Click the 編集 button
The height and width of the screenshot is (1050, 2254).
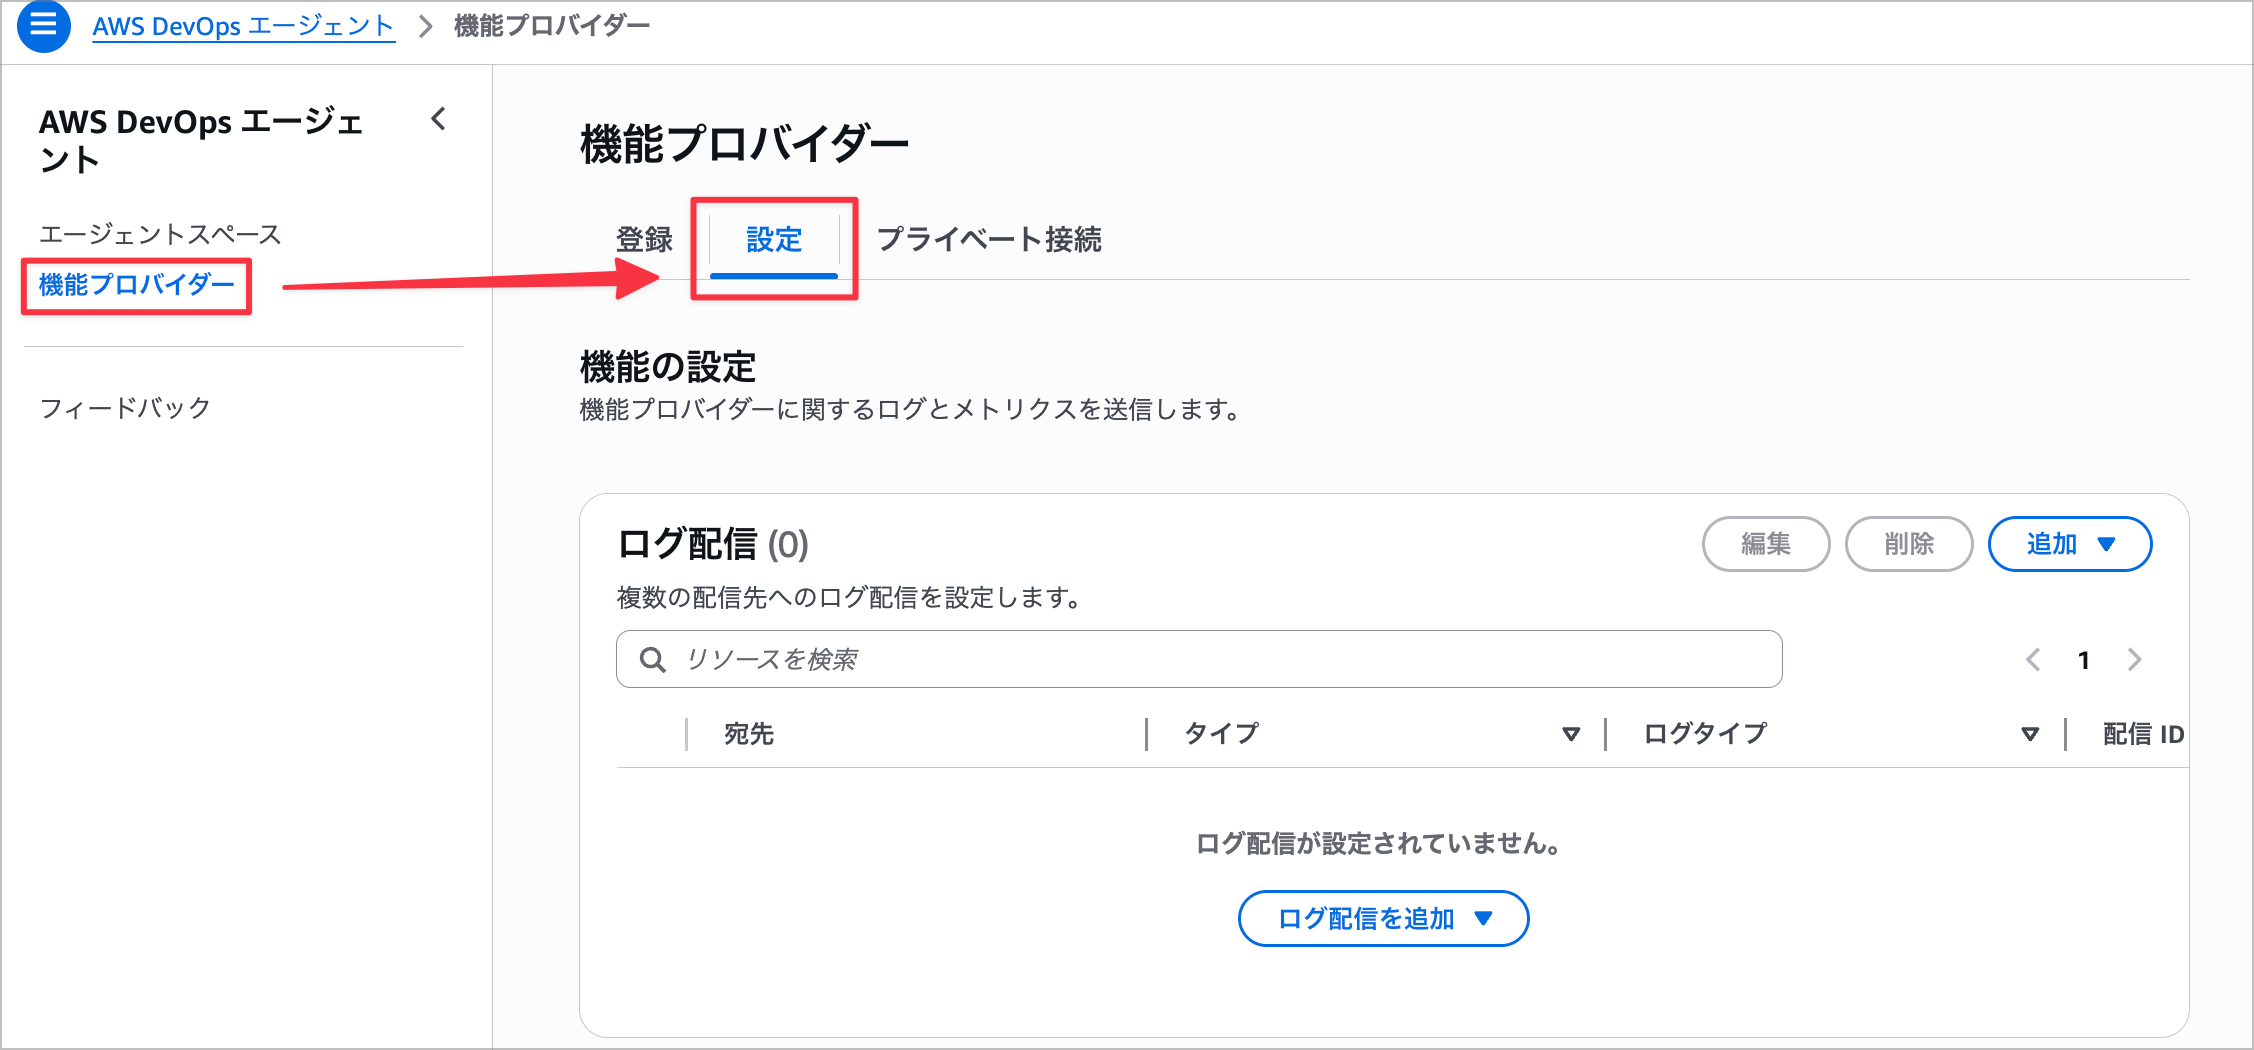tap(1766, 544)
